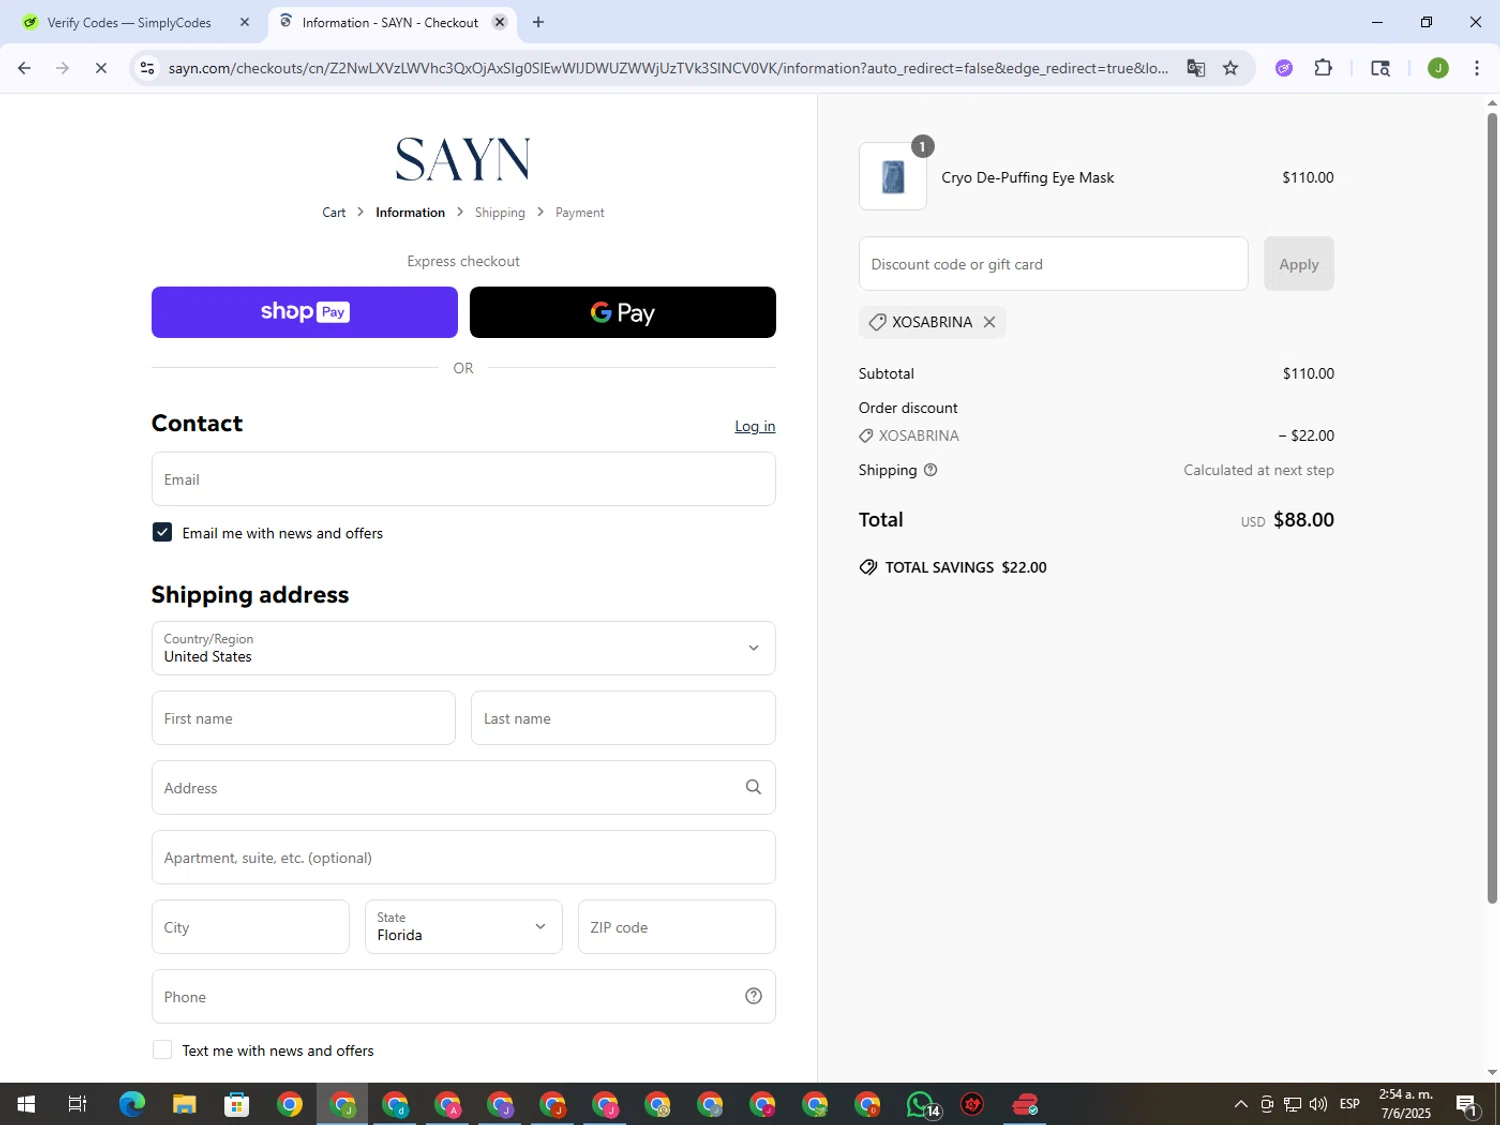Open the notification center icon
The height and width of the screenshot is (1125, 1500).
click(1467, 1105)
